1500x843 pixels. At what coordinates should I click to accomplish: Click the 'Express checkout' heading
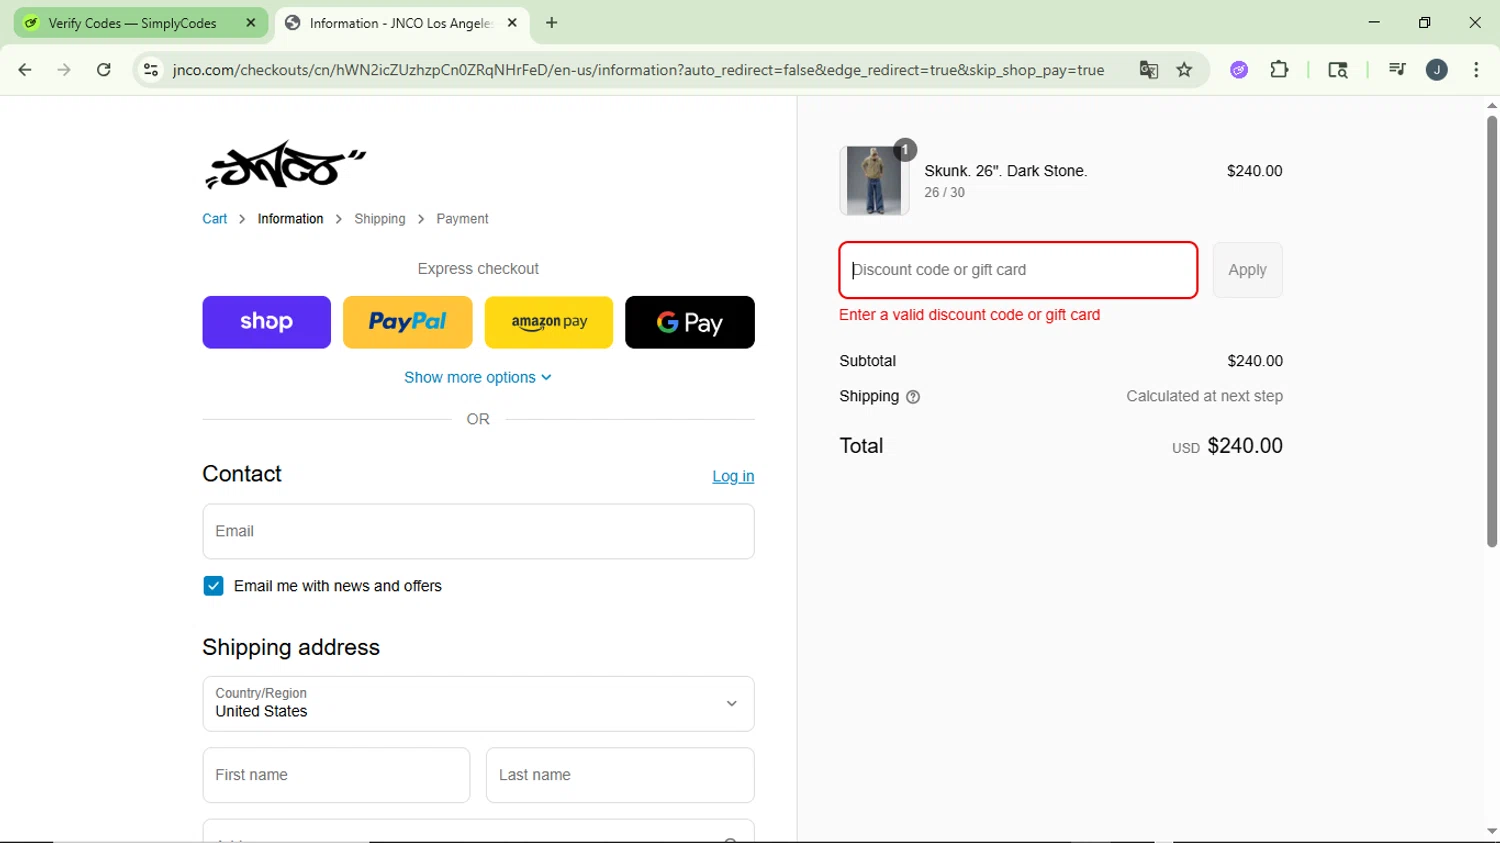click(478, 269)
